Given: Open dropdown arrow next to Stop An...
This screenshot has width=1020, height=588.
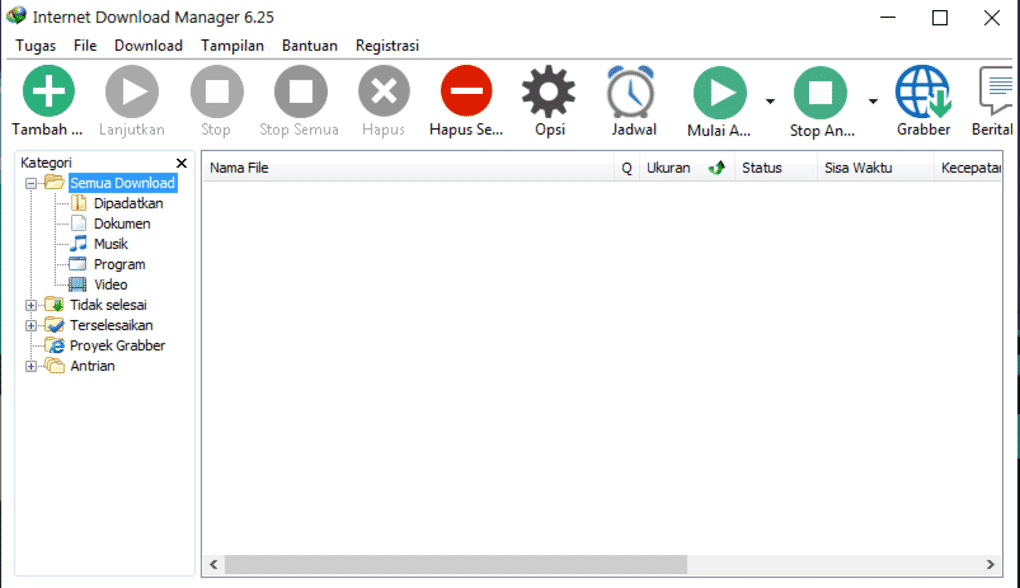Looking at the screenshot, I should click(873, 101).
